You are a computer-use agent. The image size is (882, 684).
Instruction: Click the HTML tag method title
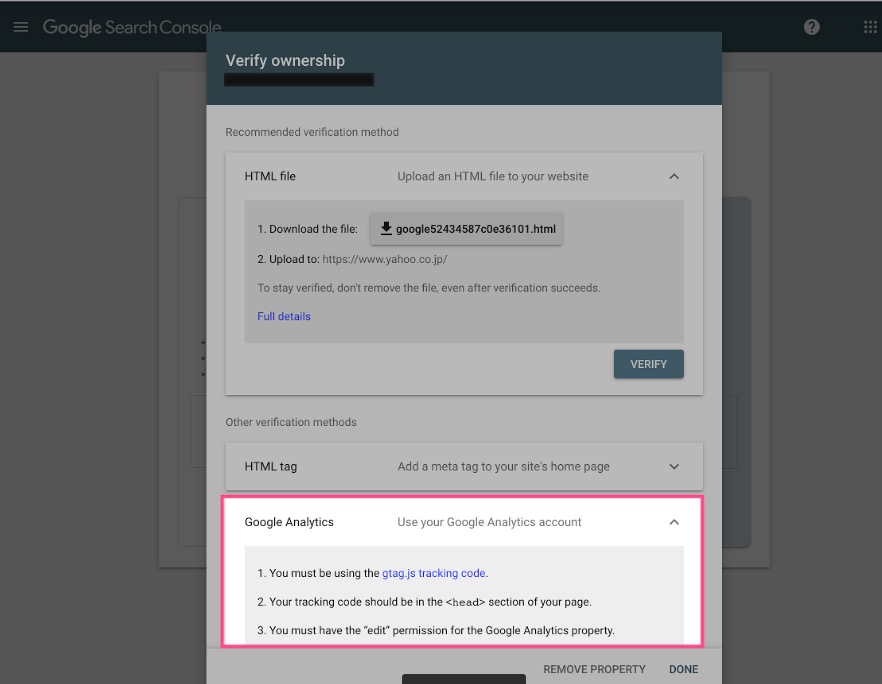point(271,466)
